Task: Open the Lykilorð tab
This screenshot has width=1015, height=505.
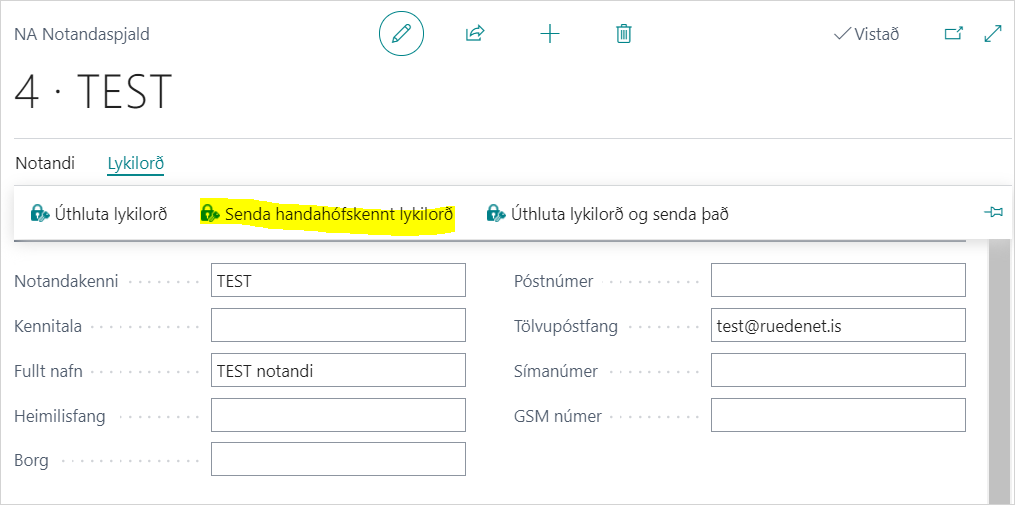Action: click(135, 162)
